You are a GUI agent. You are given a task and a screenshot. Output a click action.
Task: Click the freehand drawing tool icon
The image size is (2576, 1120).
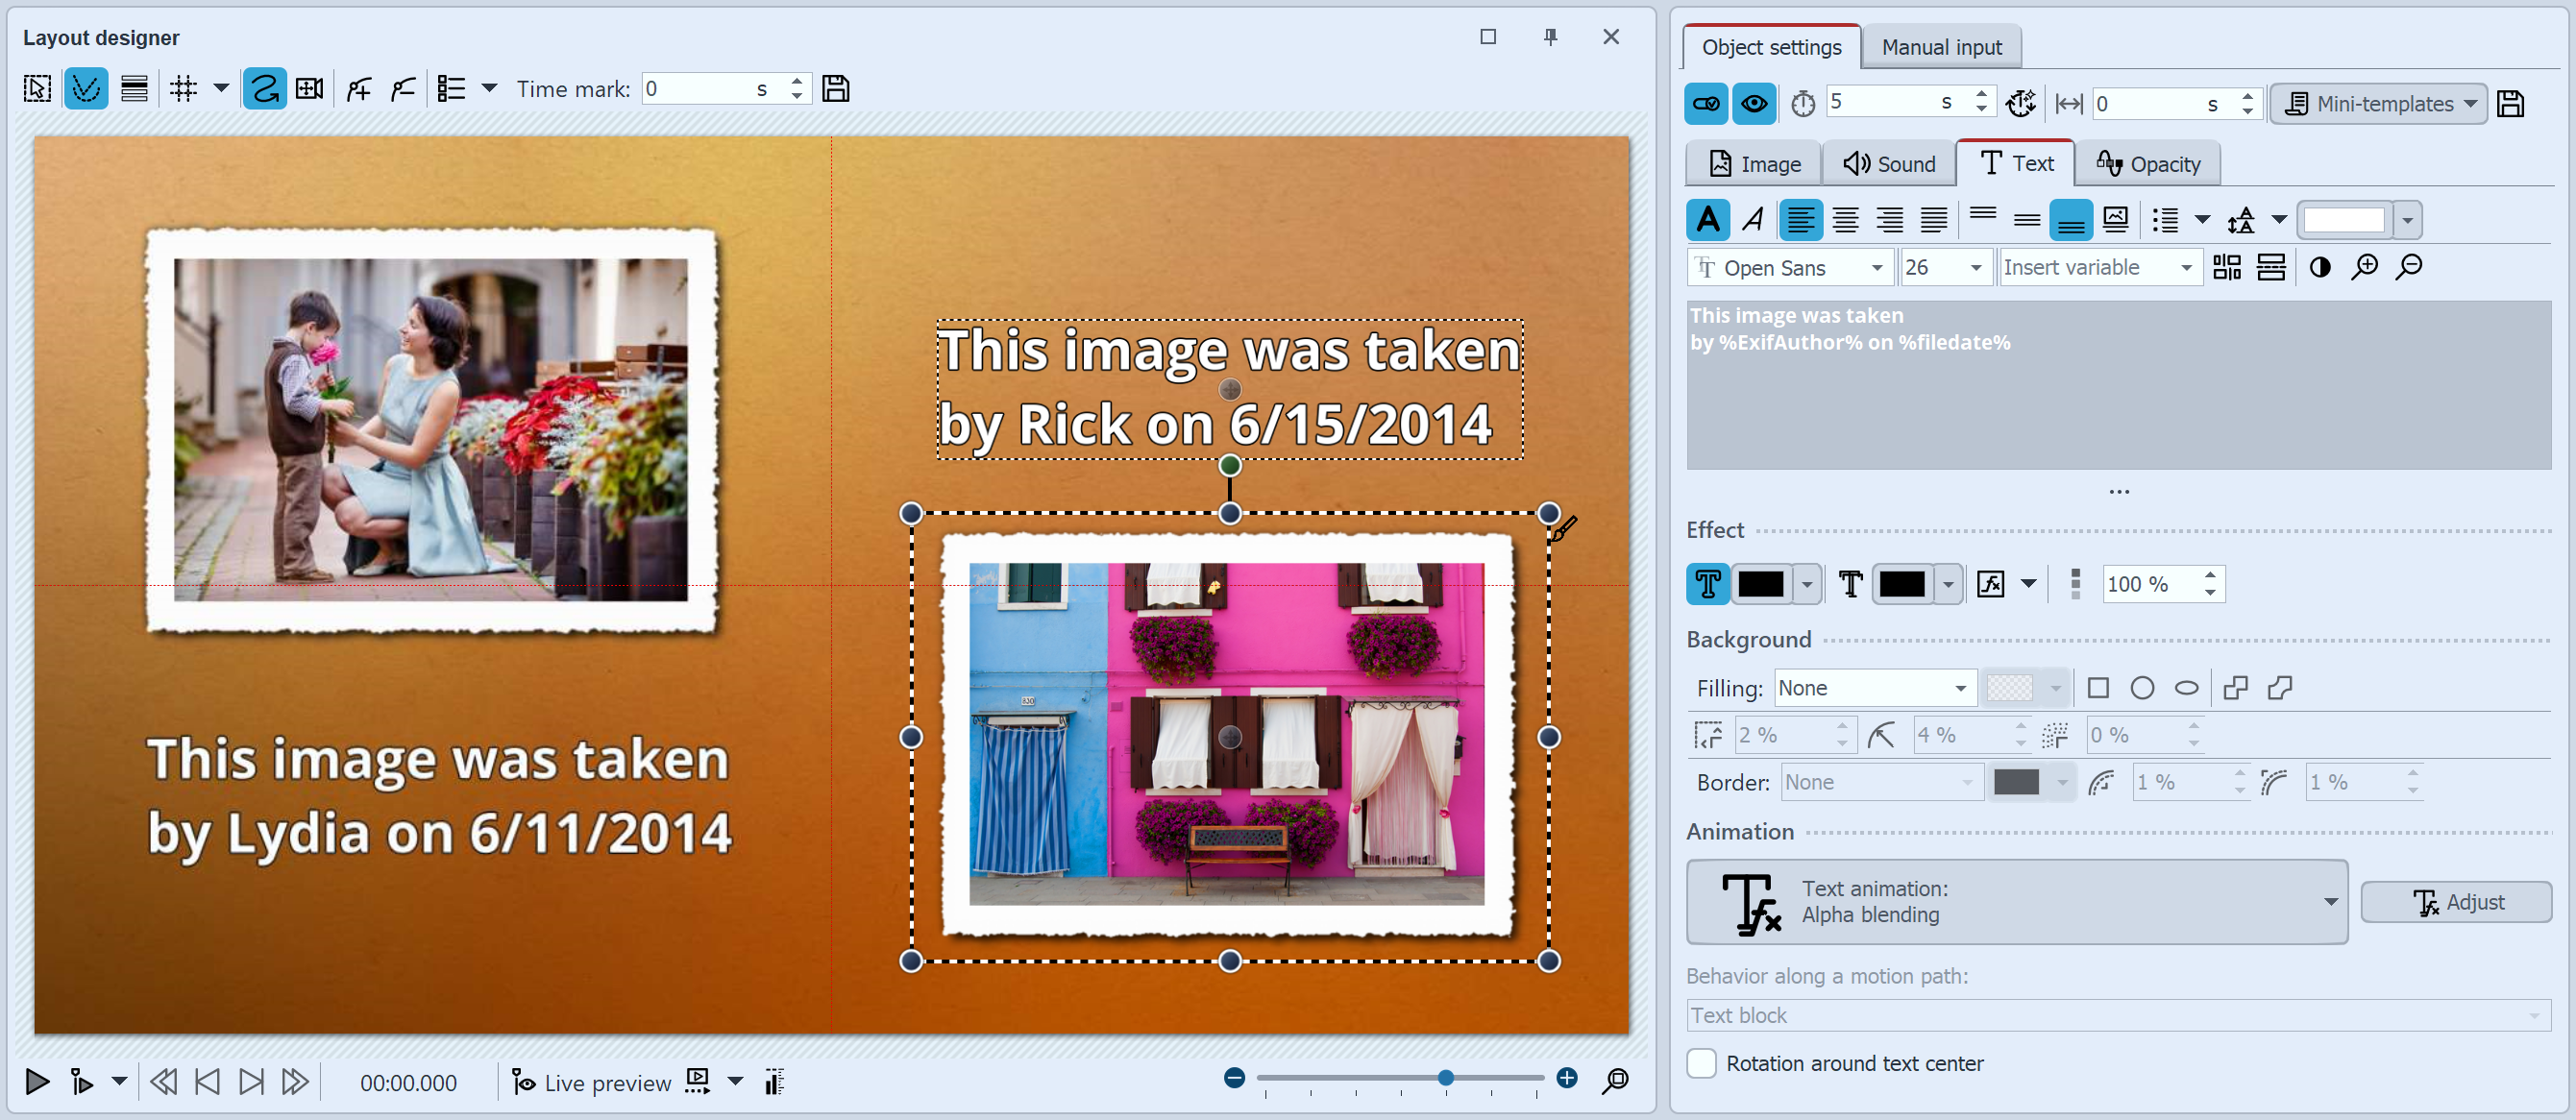(x=264, y=88)
